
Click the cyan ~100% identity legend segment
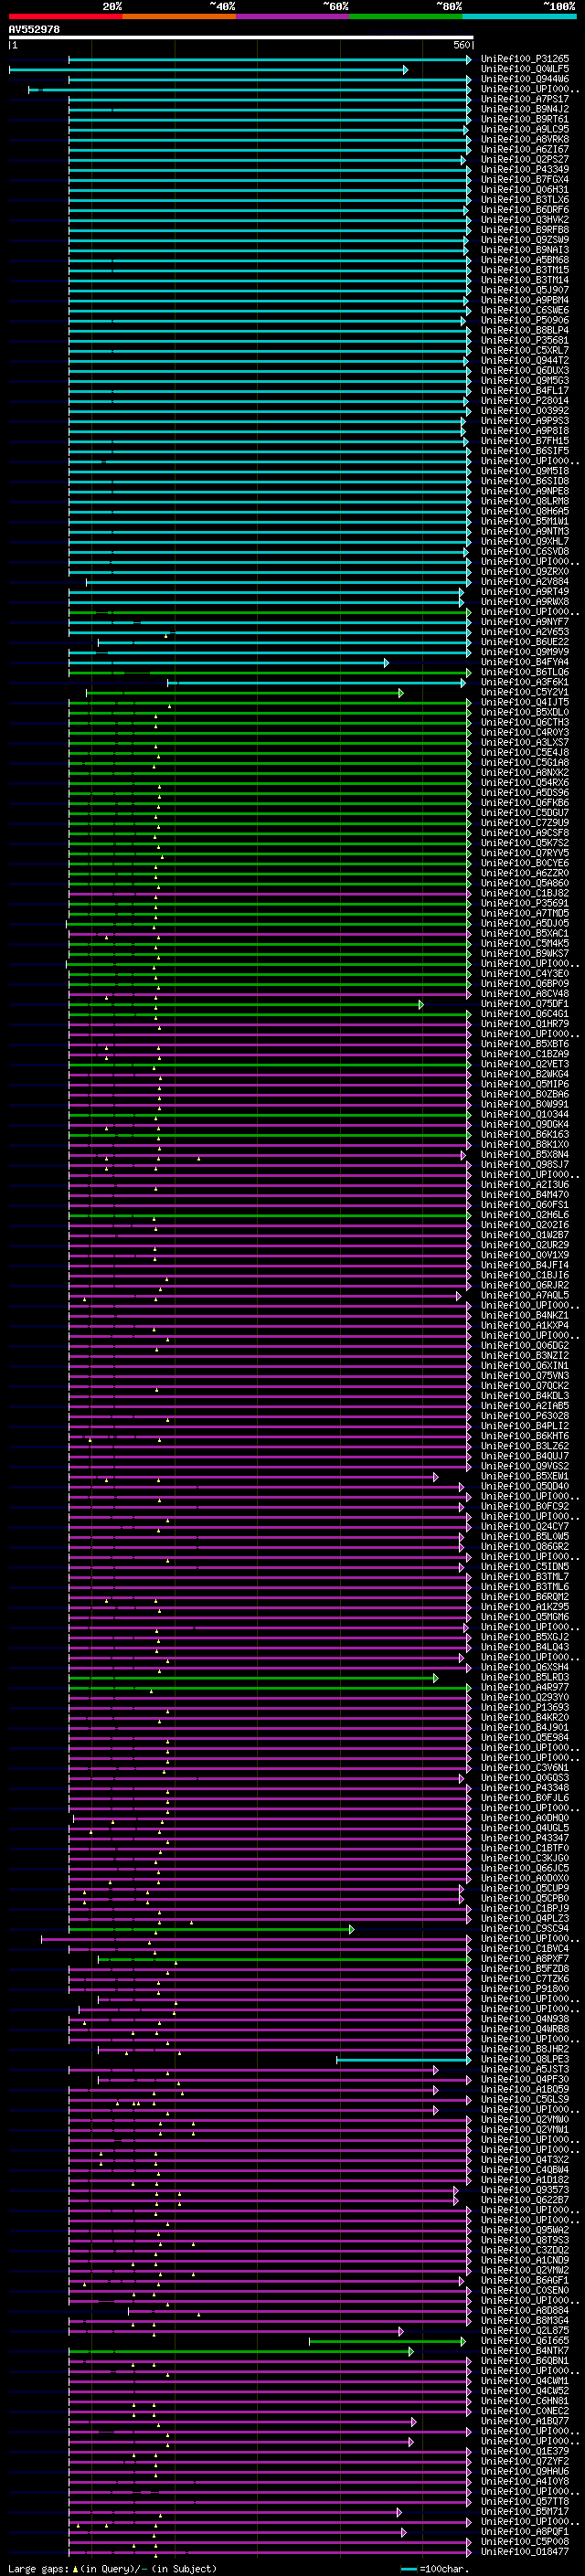point(519,16)
